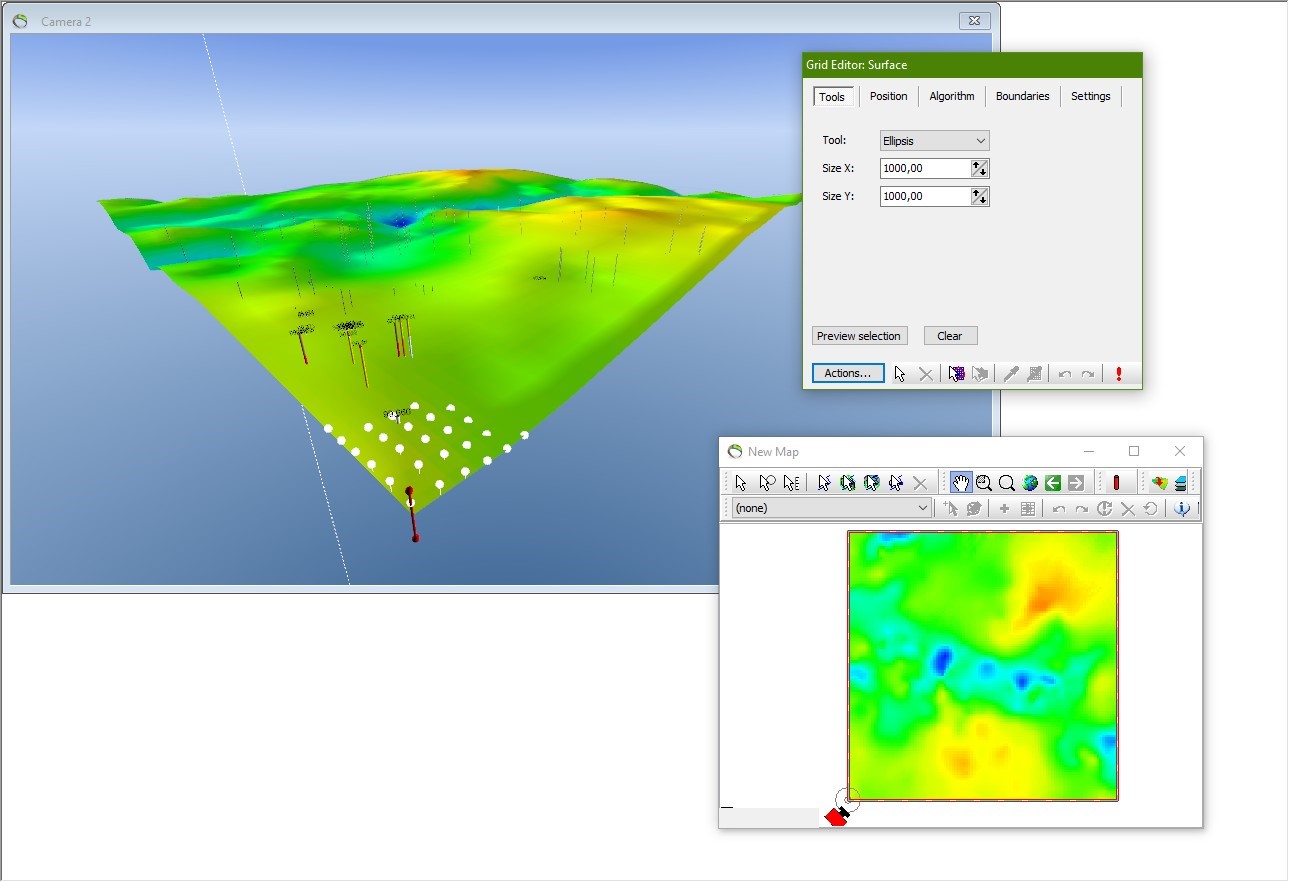The height and width of the screenshot is (882, 1289).
Task: Click Size X spinner arrows
Action: coord(980,168)
